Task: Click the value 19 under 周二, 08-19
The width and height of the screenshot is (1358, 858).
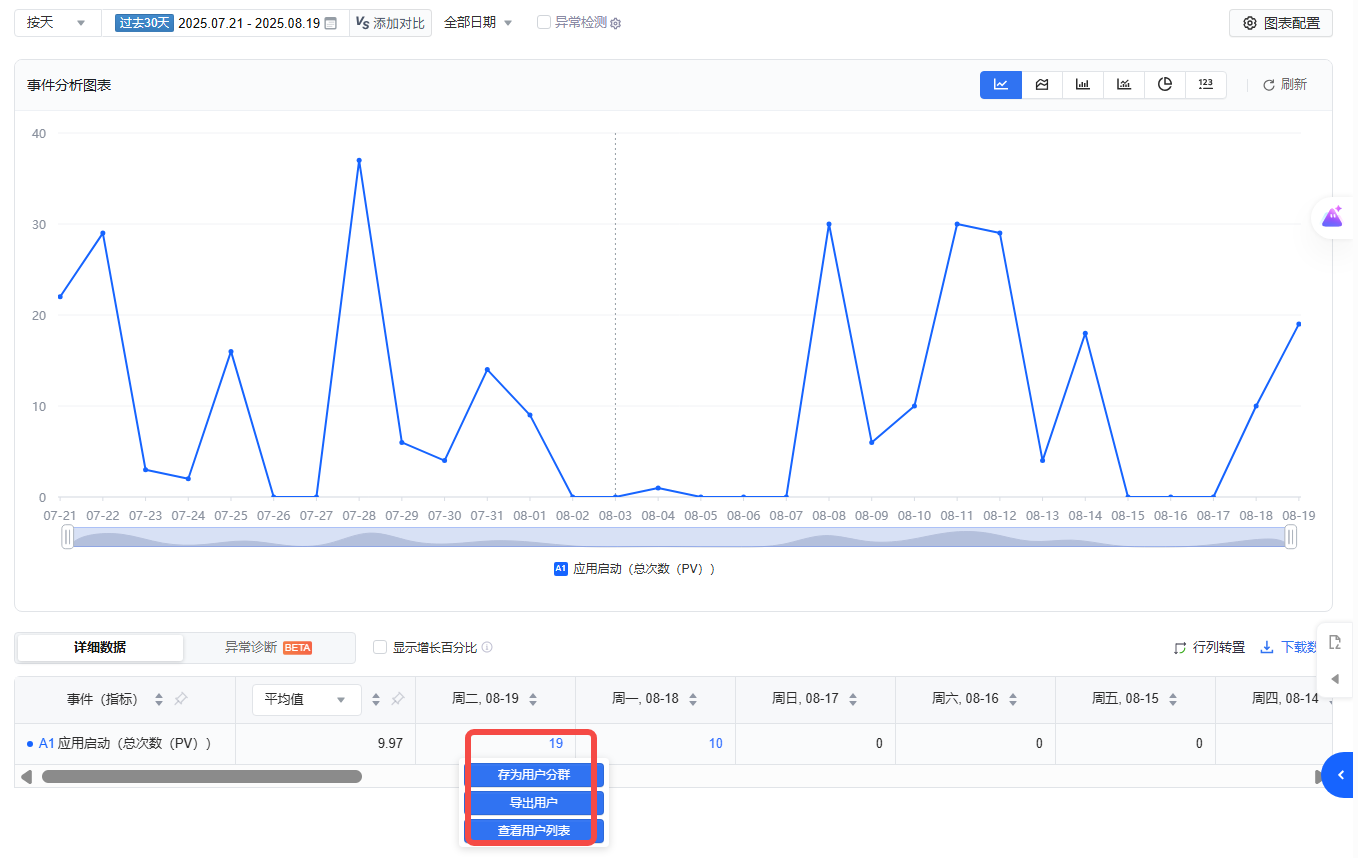Action: [555, 743]
